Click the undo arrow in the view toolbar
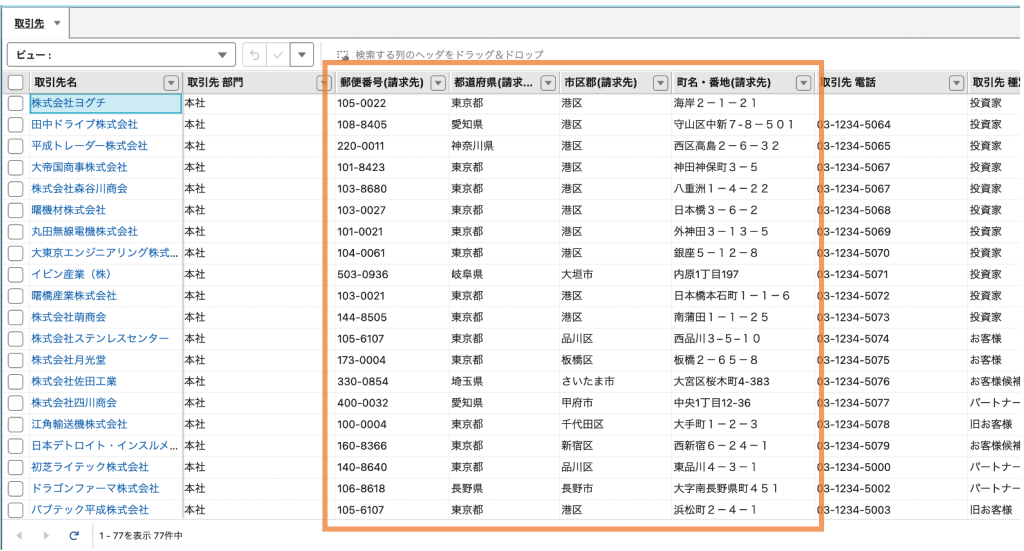1024x551 pixels. (254, 55)
